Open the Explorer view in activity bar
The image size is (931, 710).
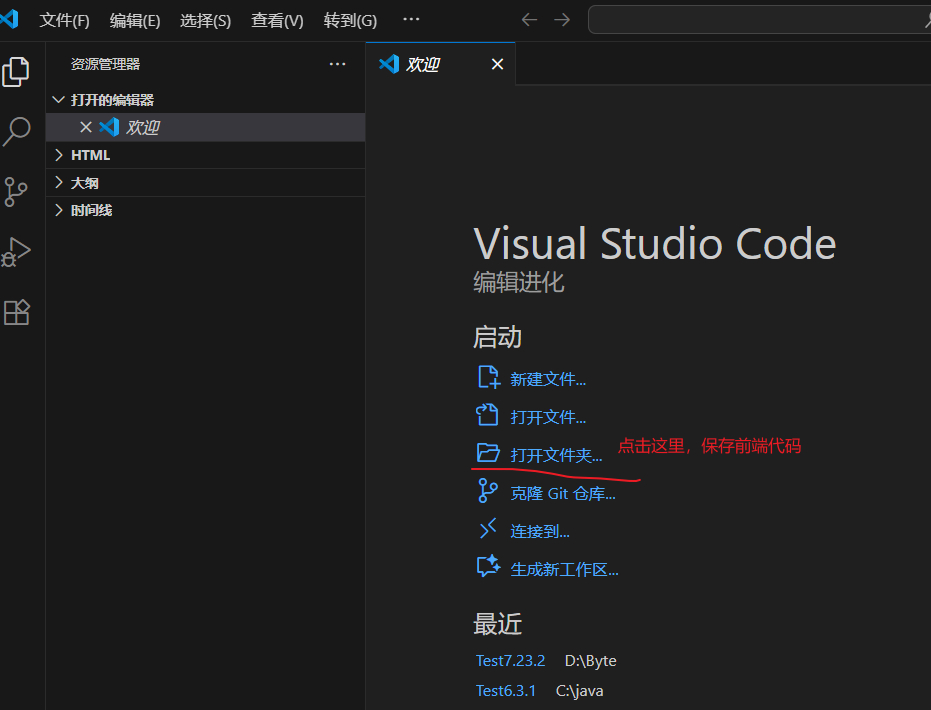pos(16,72)
